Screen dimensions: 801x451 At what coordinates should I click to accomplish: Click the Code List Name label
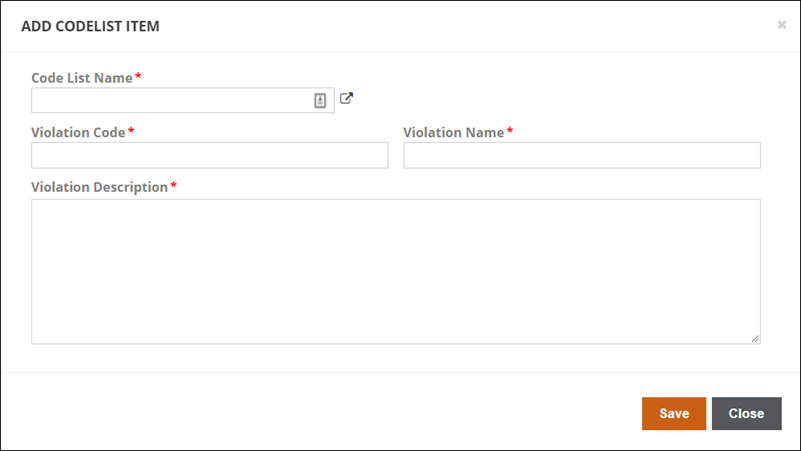click(82, 78)
